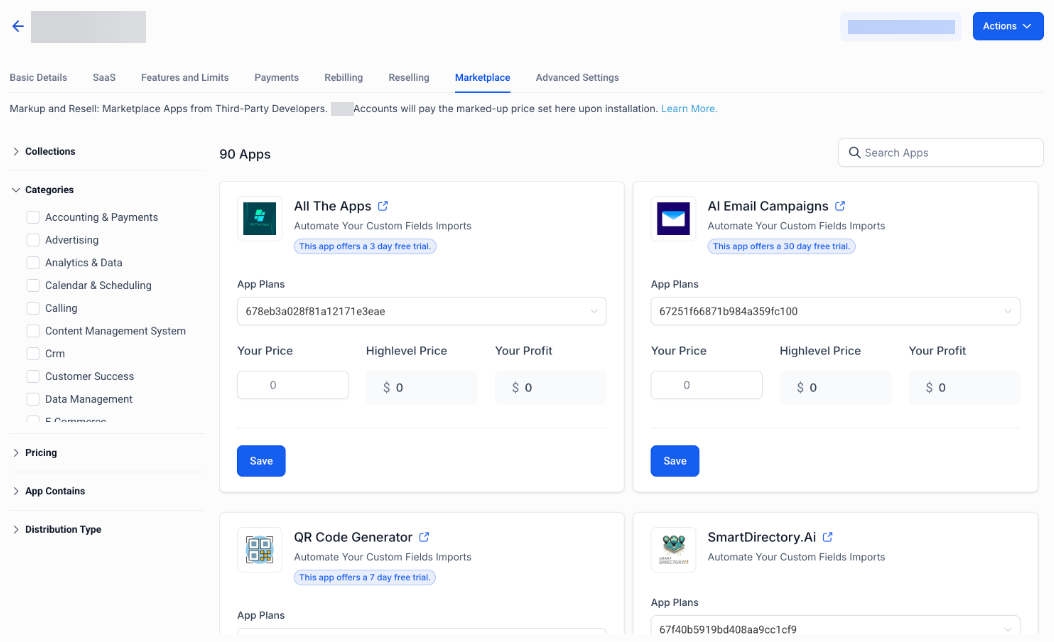Click the 7 day free trial badge
The image size is (1054, 642).
click(364, 577)
